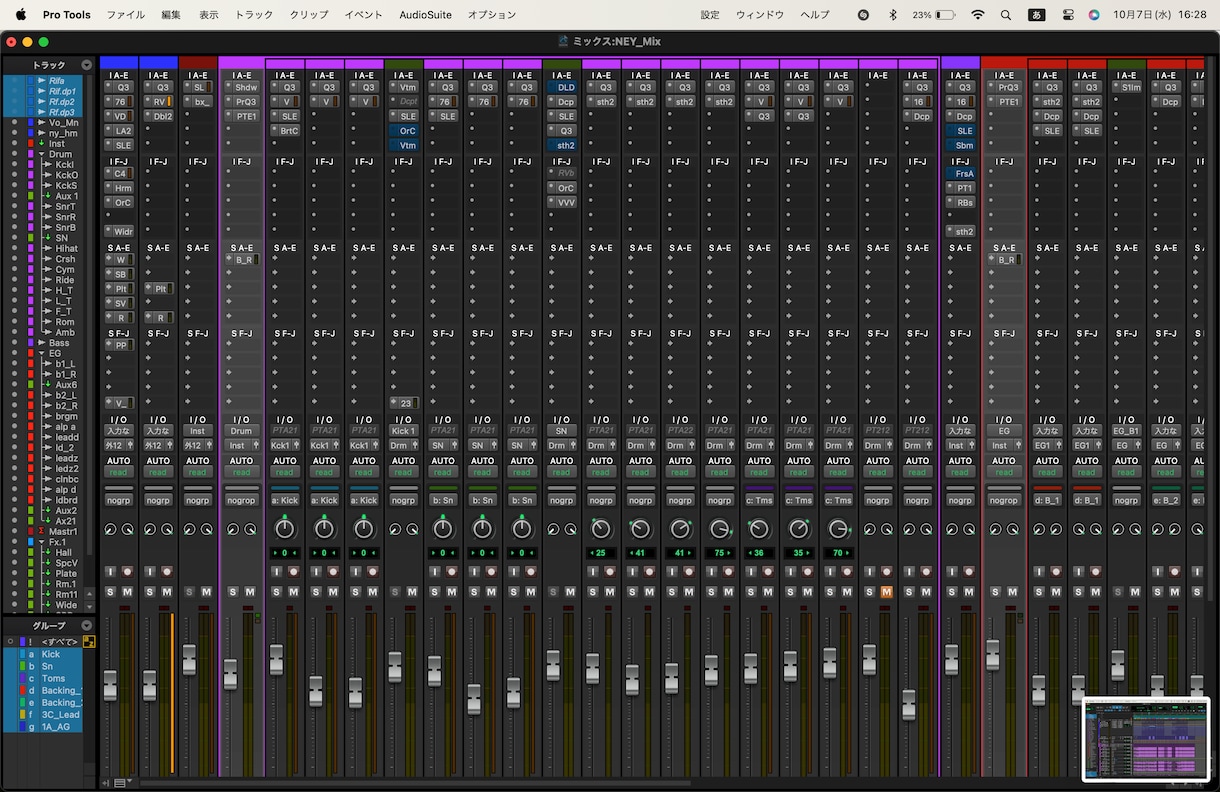
Task: Toggle input monitor on the strip panned 25
Action: 592,572
